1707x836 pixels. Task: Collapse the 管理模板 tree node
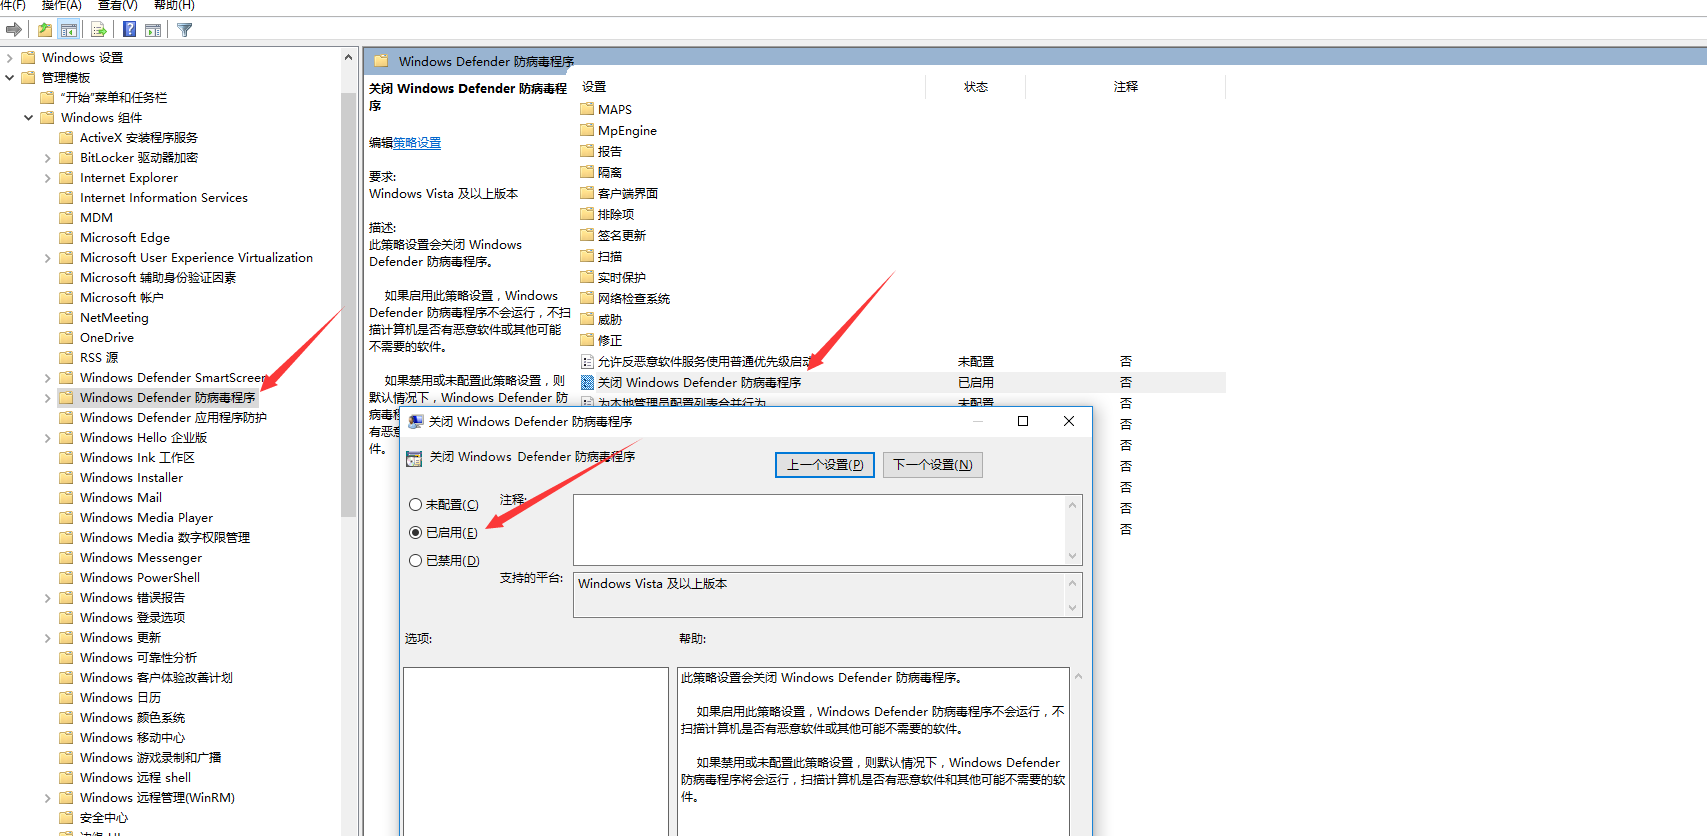10,77
